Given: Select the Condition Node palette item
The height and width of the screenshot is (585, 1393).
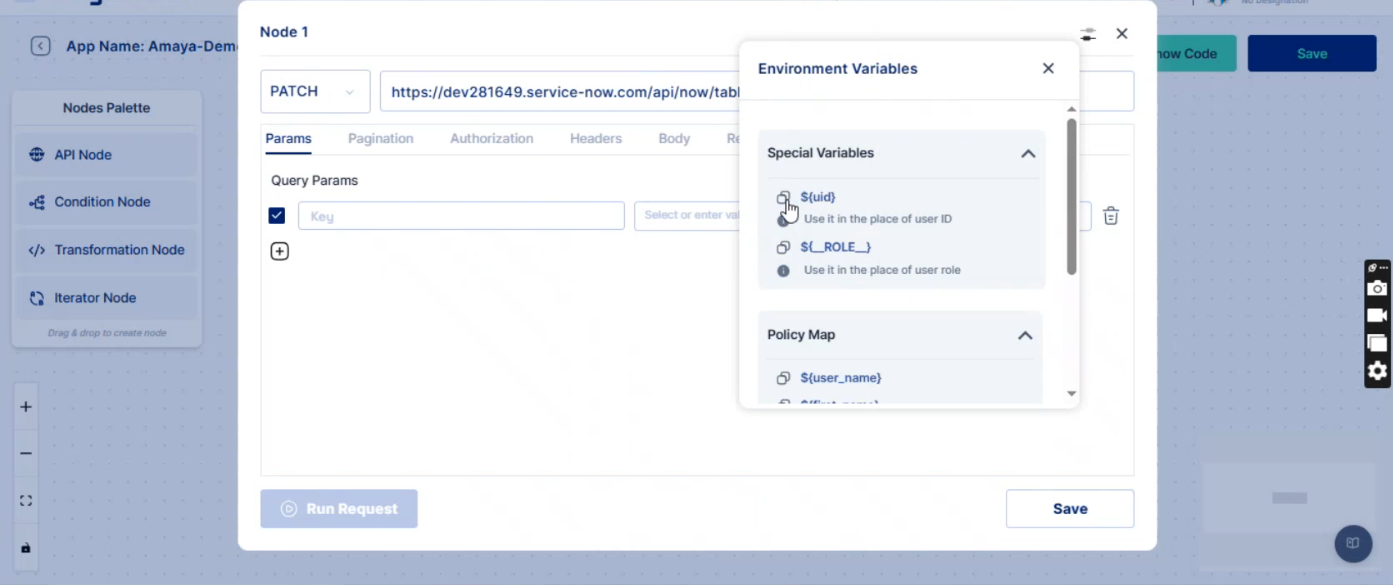Looking at the screenshot, I should pyautogui.click(x=106, y=202).
